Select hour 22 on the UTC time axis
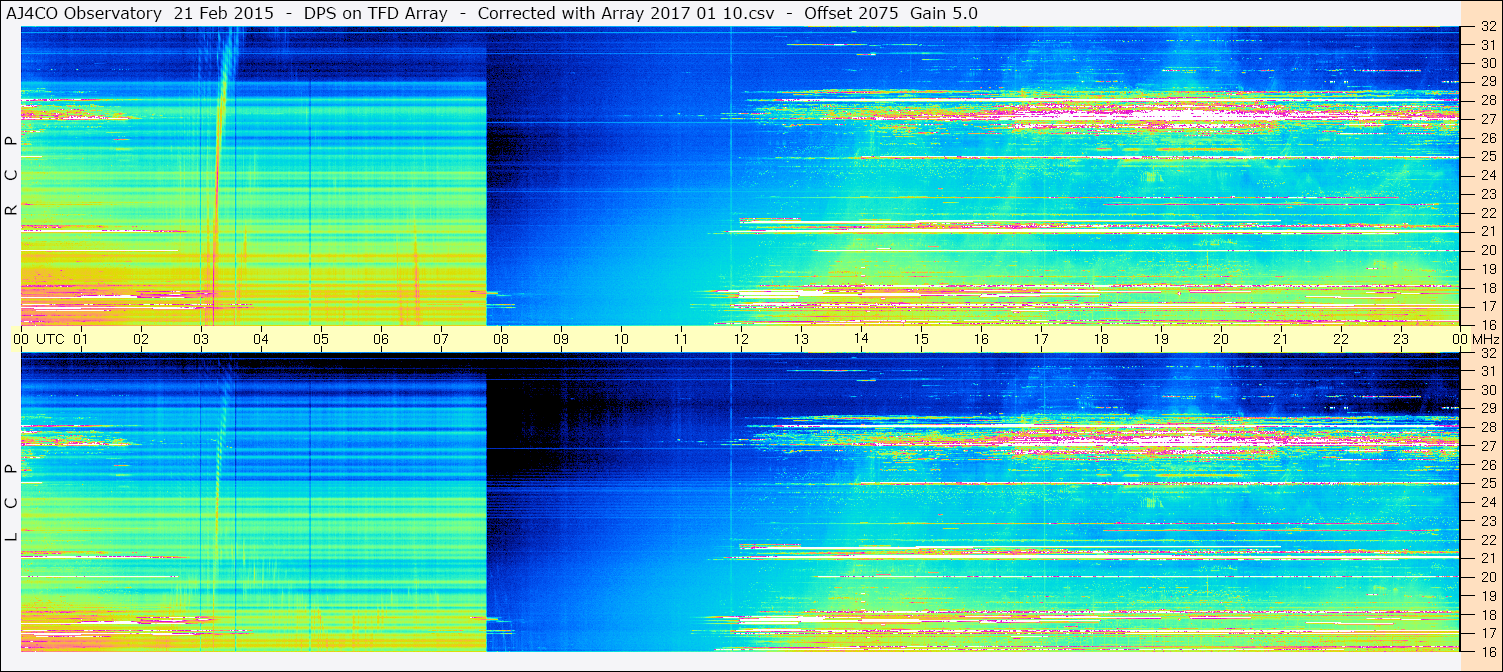This screenshot has width=1503, height=672. tap(1341, 339)
